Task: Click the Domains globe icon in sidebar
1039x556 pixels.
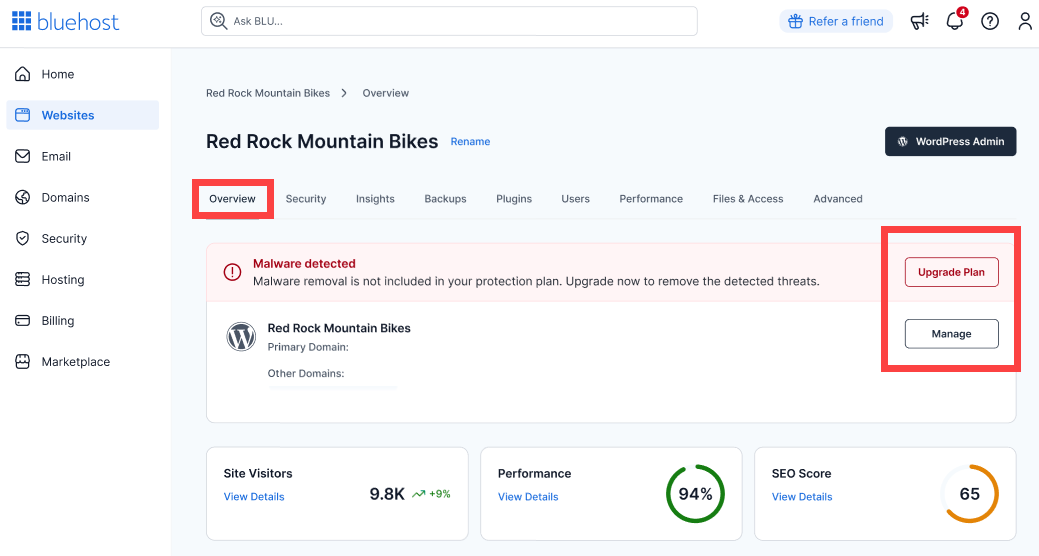Action: (23, 197)
